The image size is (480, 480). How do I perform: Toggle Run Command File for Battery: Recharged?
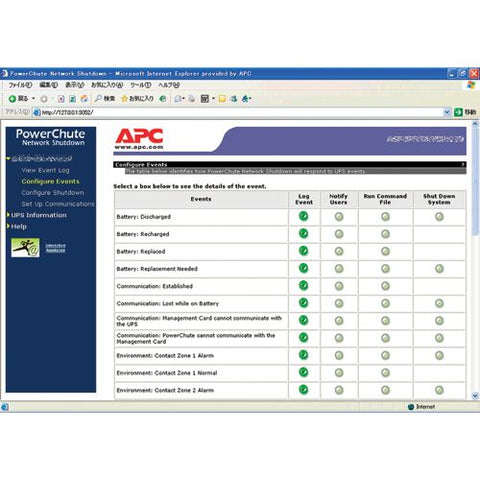tap(385, 234)
